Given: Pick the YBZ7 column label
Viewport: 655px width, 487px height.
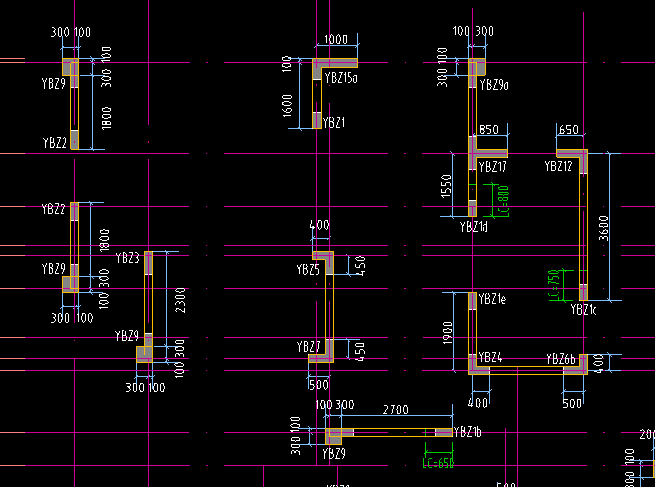Looking at the screenshot, I should point(309,347).
